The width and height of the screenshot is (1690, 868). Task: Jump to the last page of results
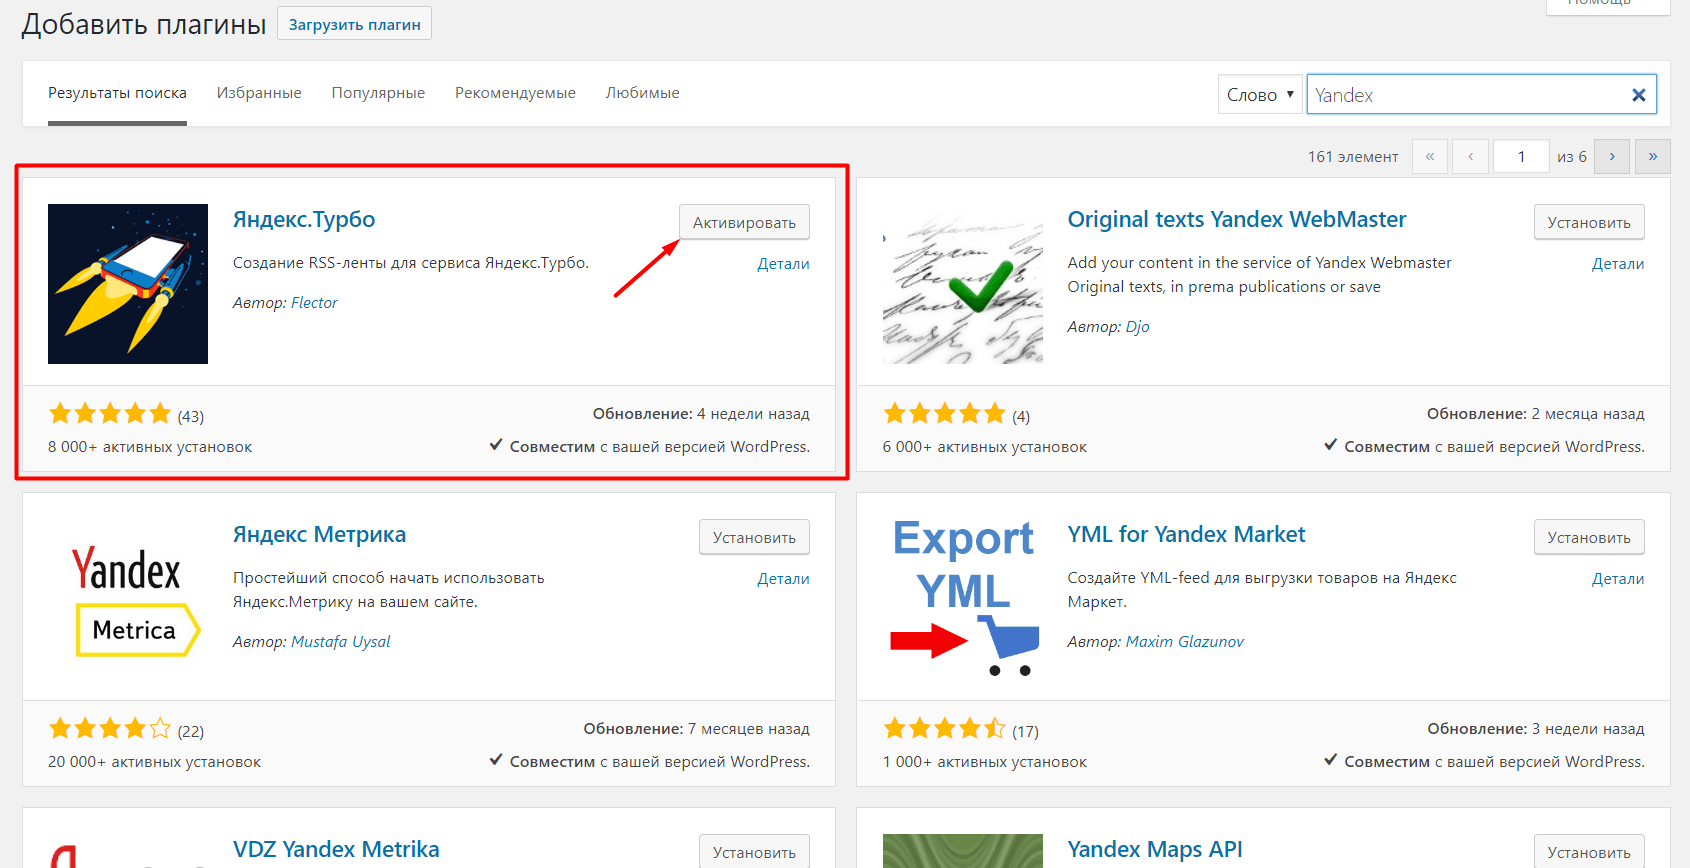[1652, 156]
